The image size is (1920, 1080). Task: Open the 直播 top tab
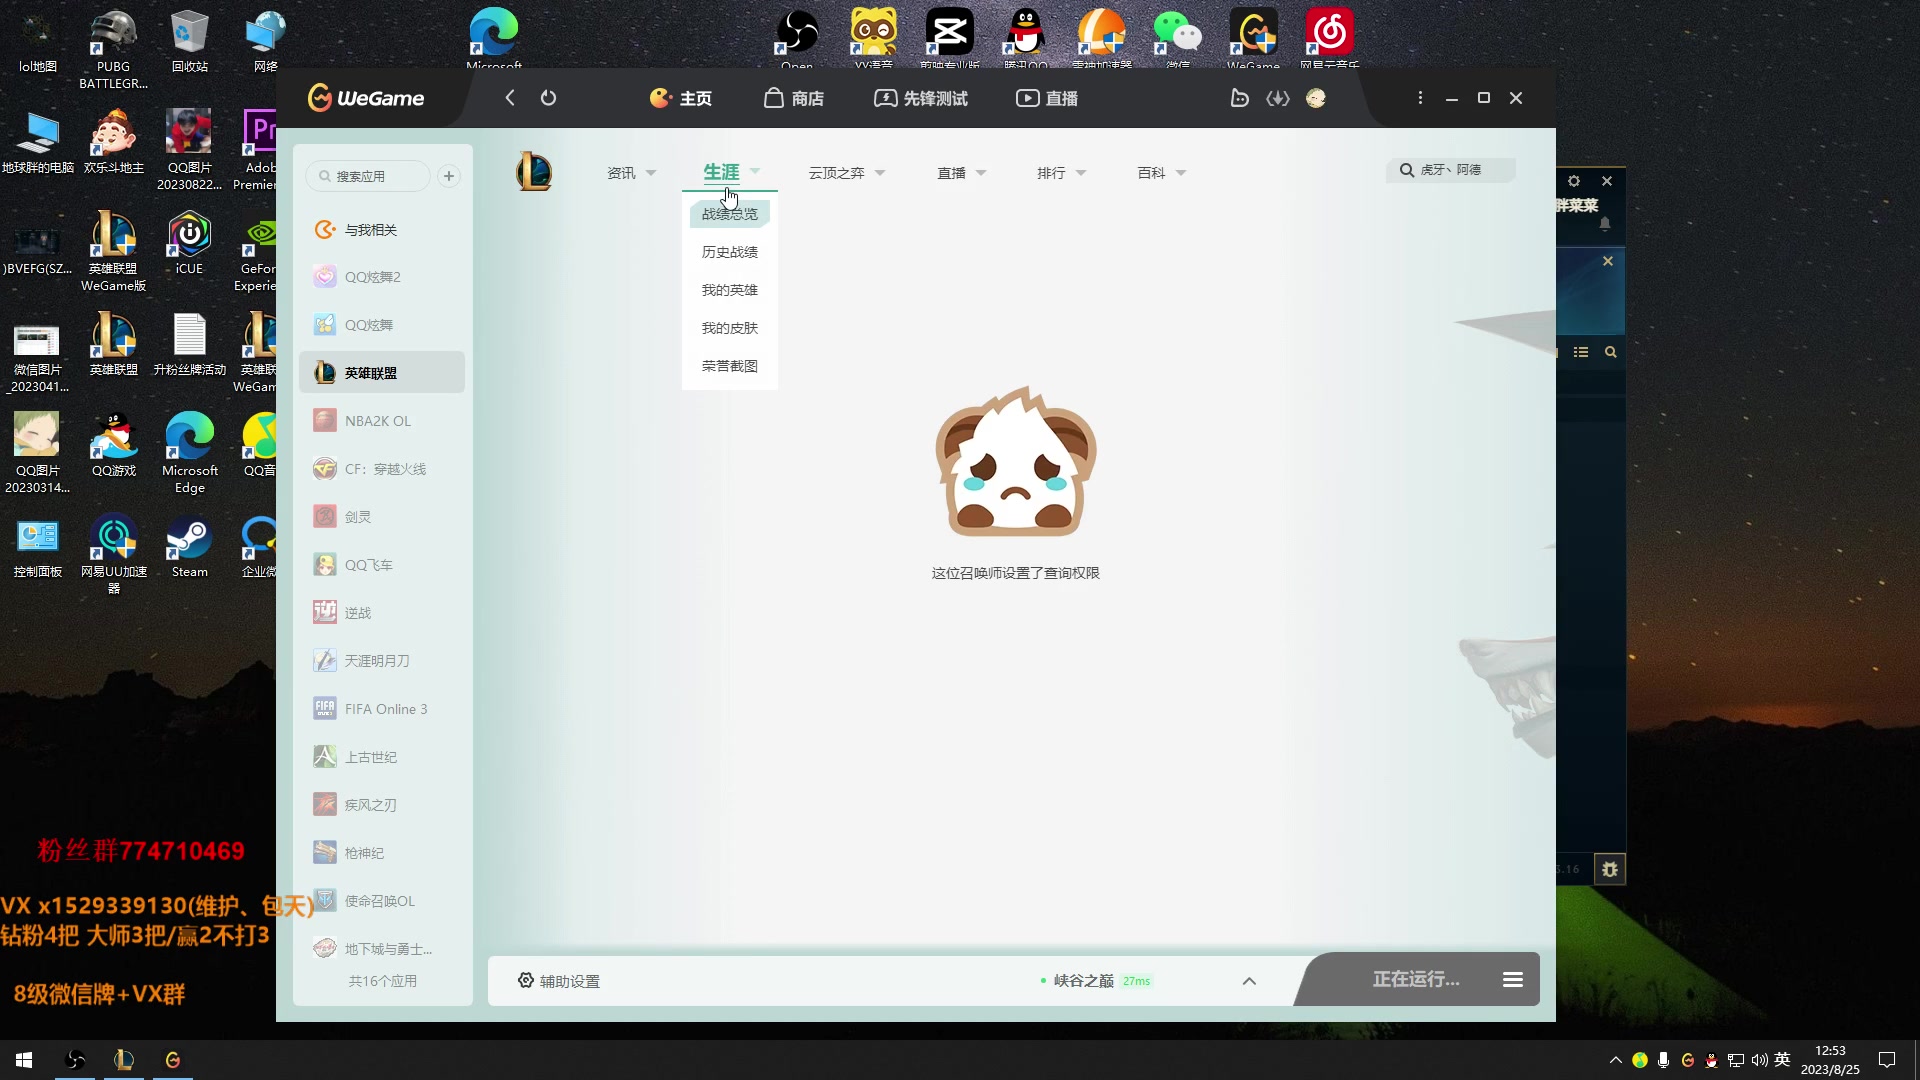coord(1047,98)
